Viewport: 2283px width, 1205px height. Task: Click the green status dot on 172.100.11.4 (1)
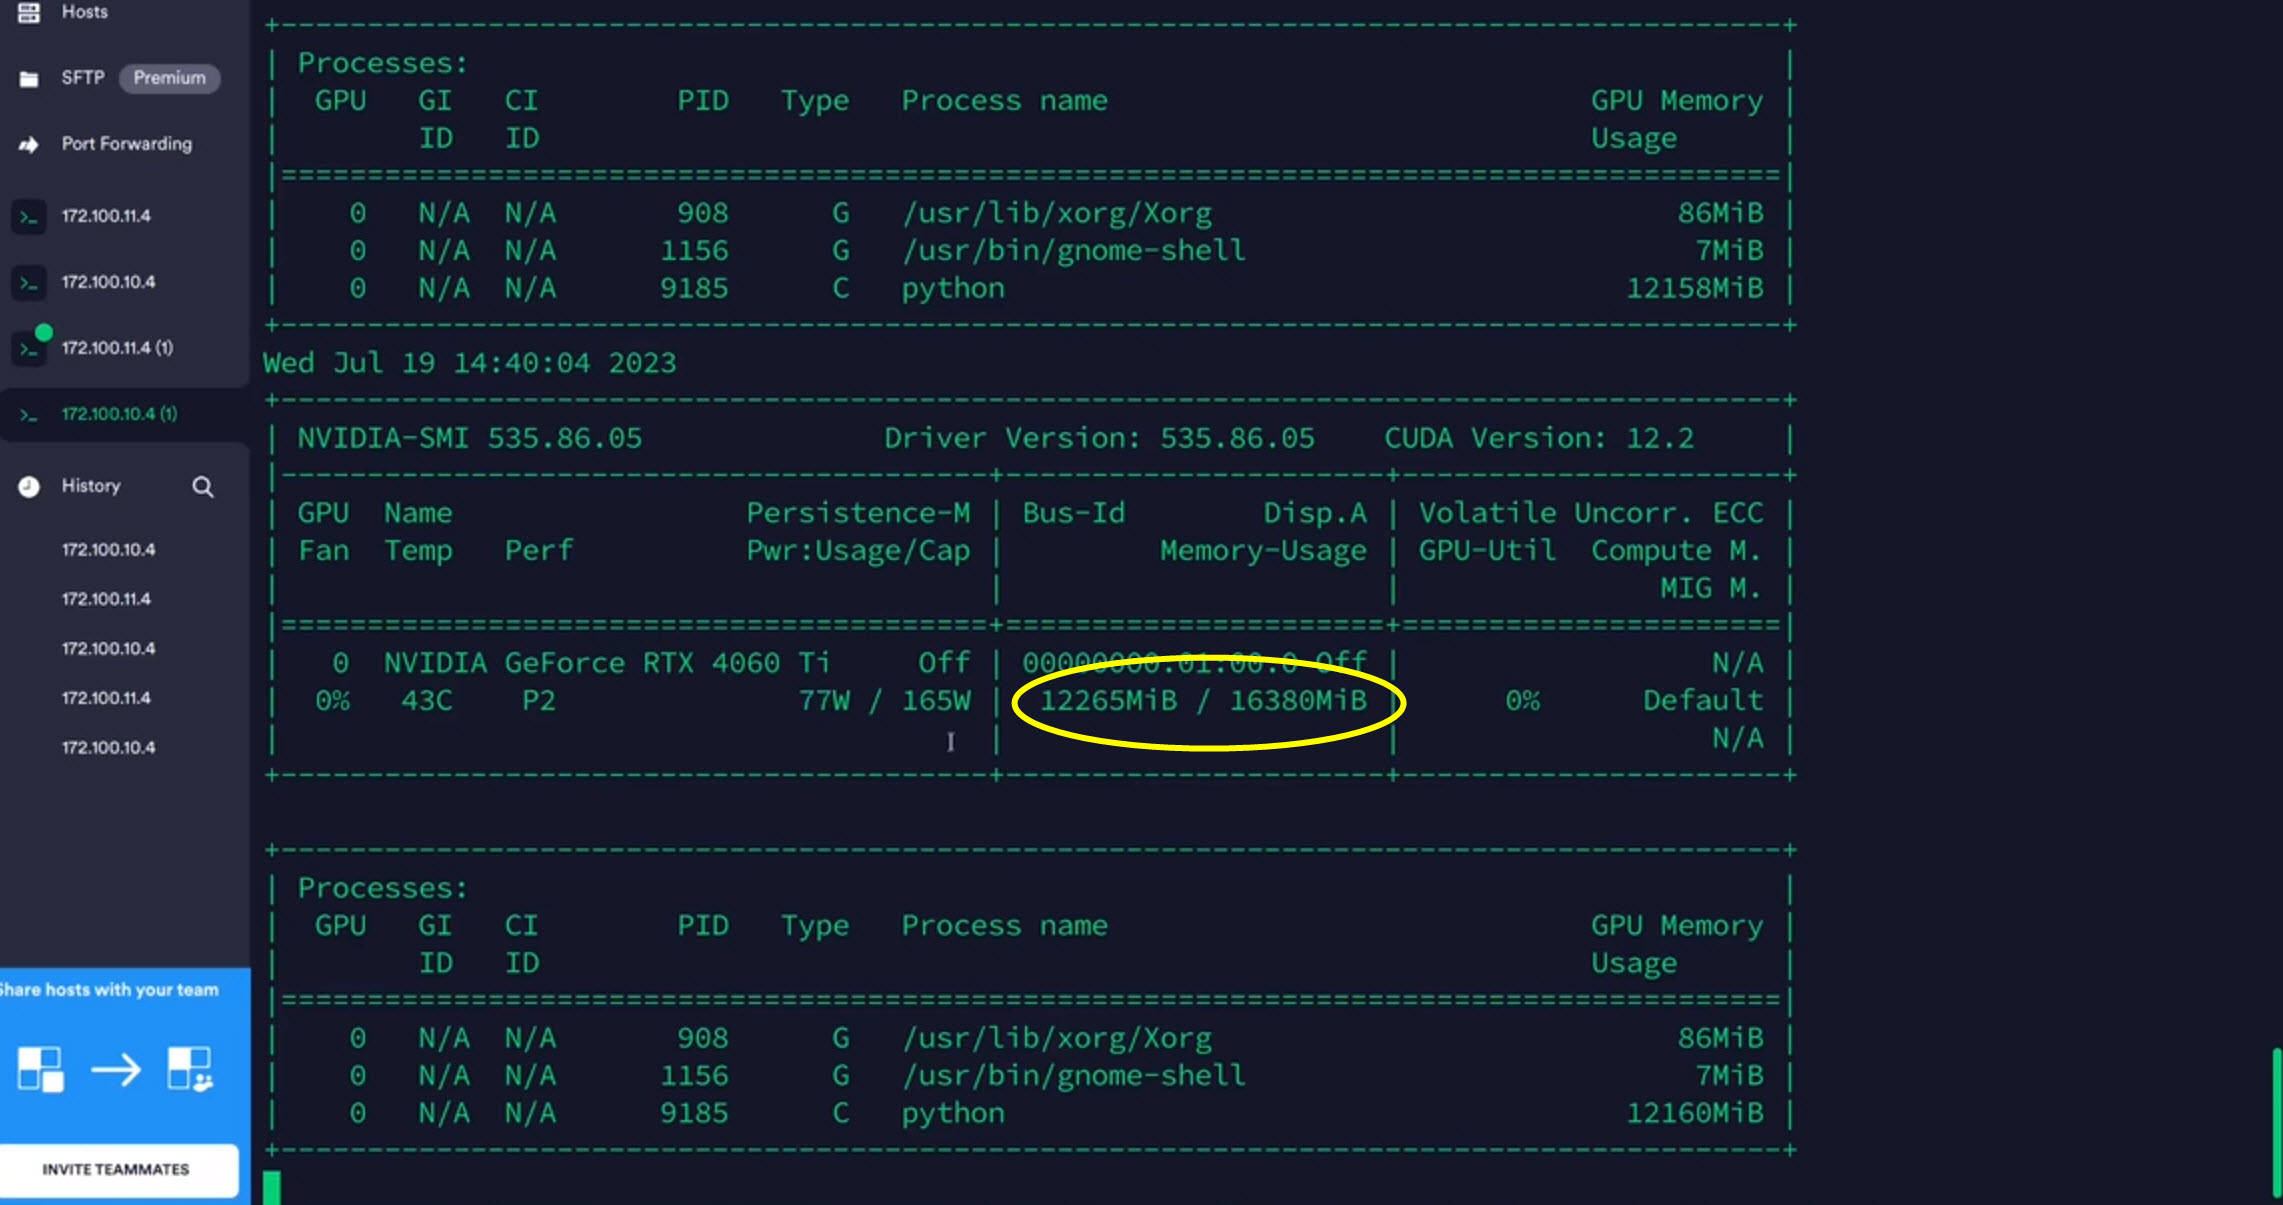pos(45,333)
